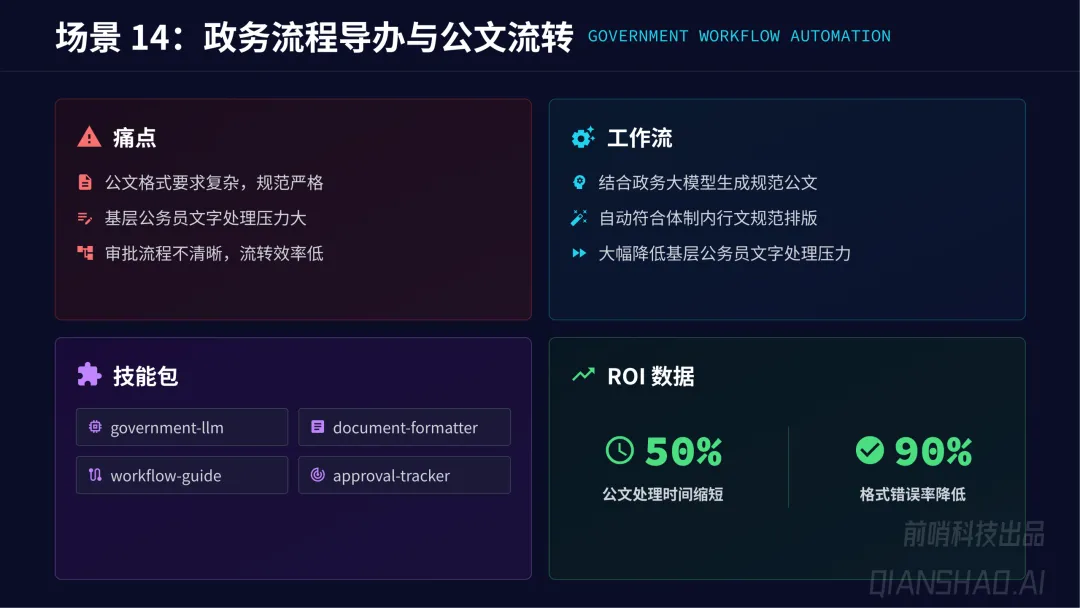Click the green trend arrow icon by ROI 数据

583,375
